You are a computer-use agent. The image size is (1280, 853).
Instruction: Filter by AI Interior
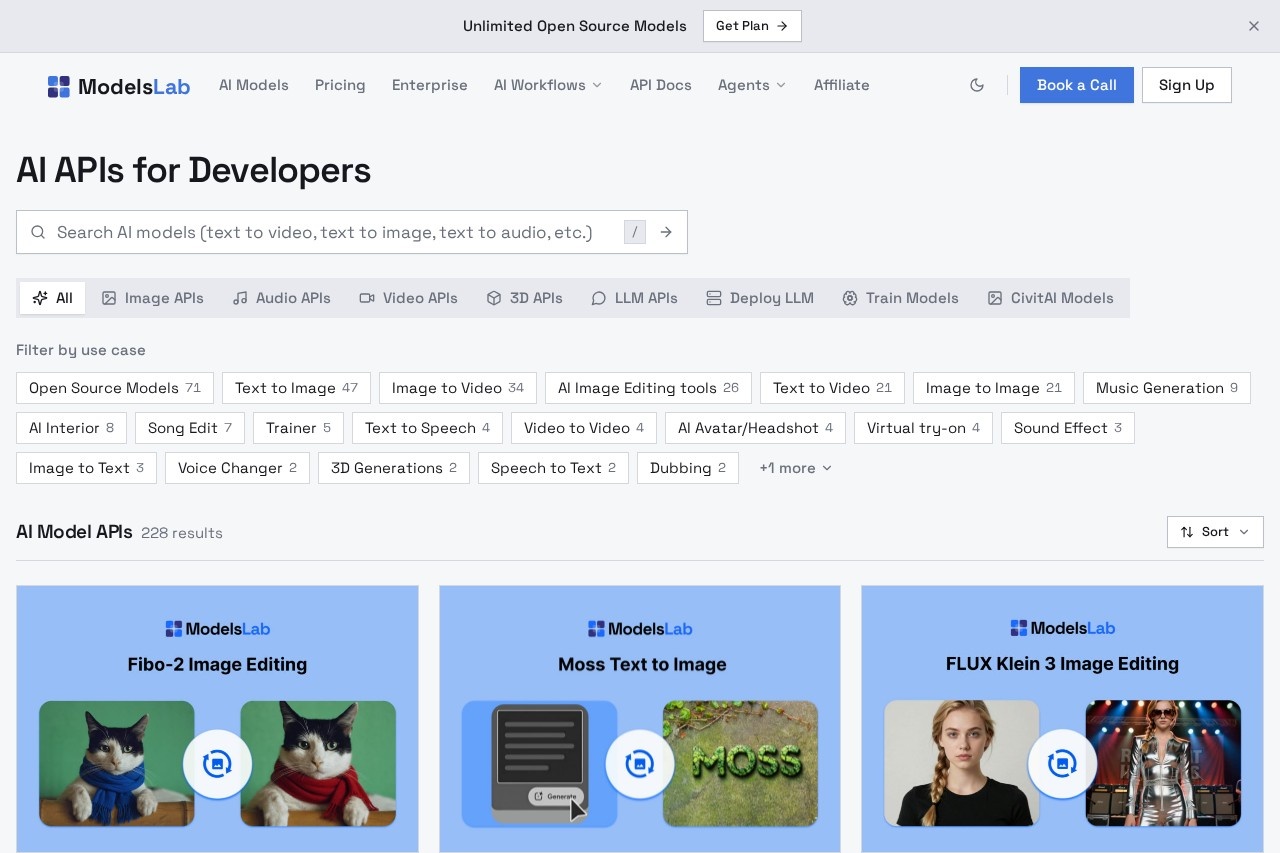pos(71,428)
